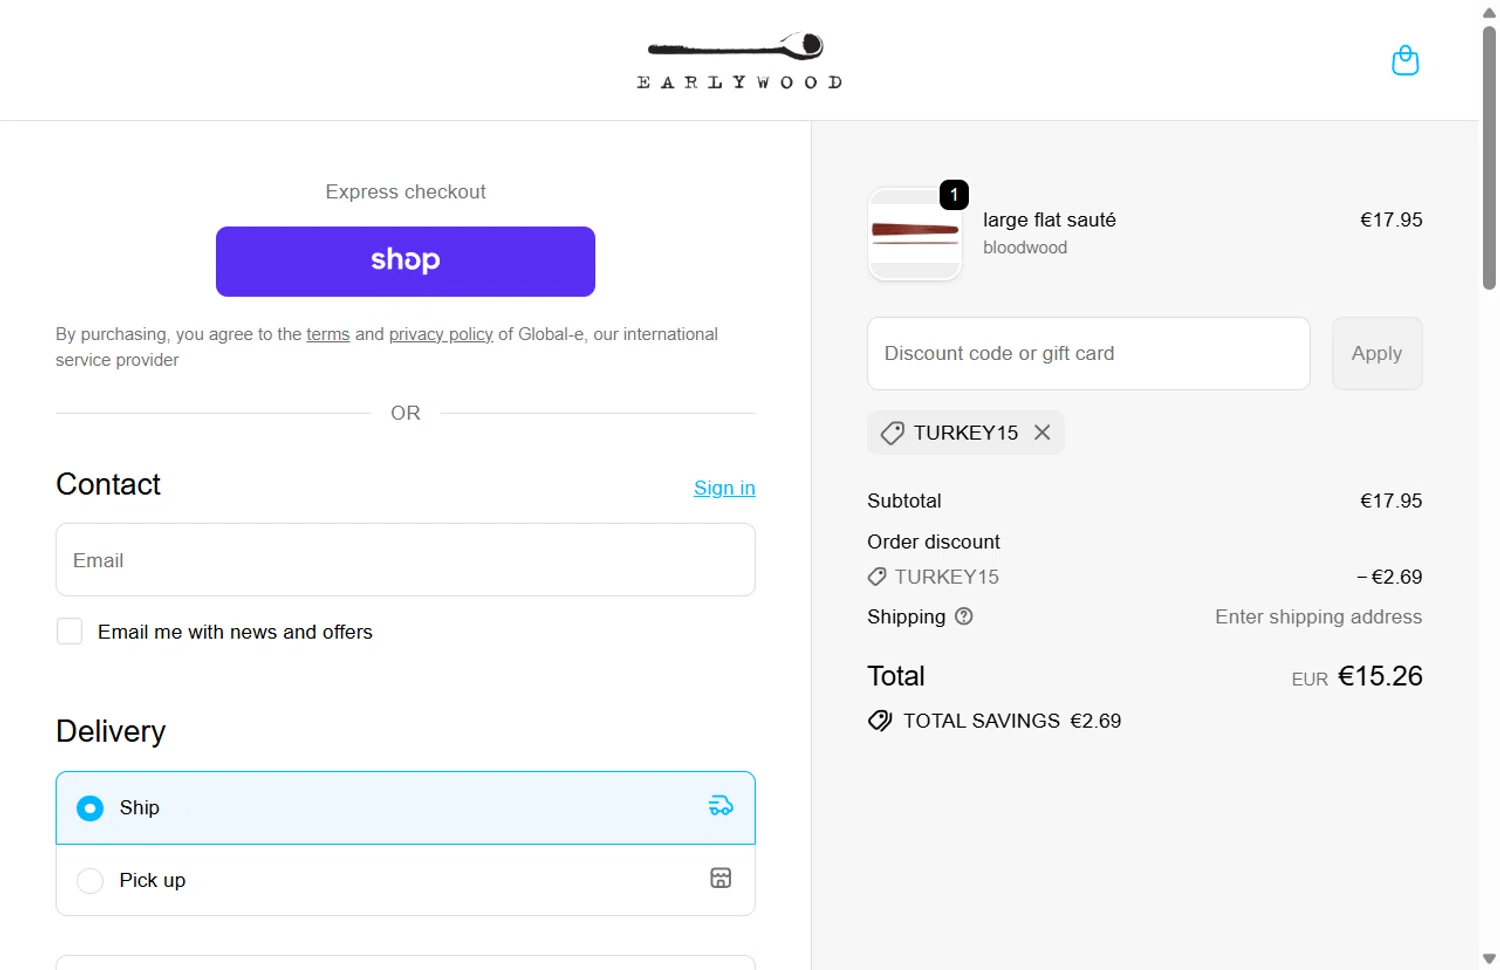Focus the Email input field
1500x970 pixels.
click(x=405, y=560)
